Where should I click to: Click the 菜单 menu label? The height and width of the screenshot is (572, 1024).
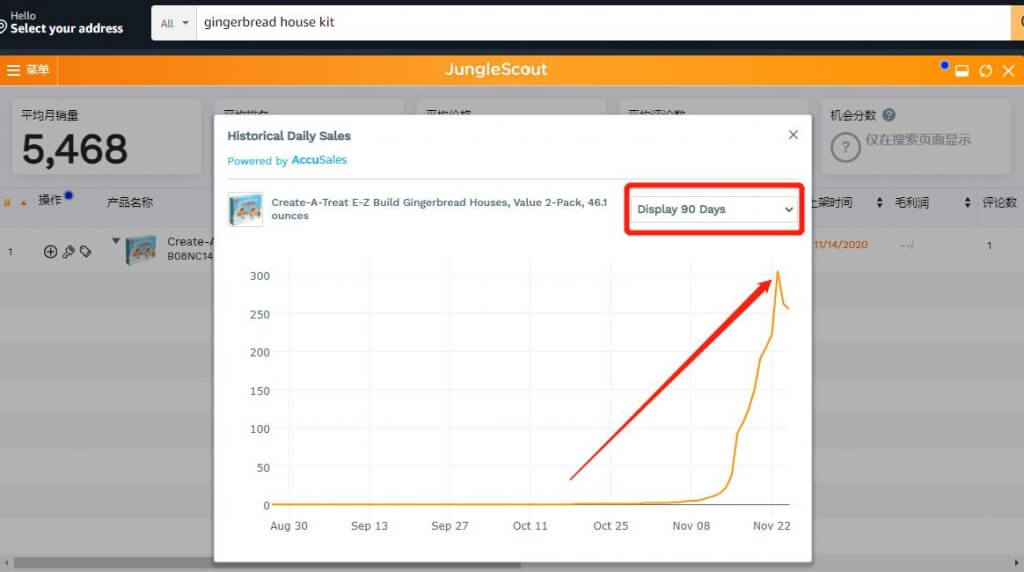click(37, 70)
